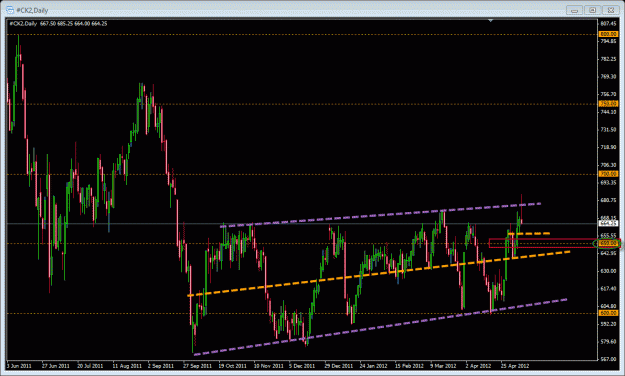This screenshot has width=625, height=376.
Task: Click the OHLC readout '667.50 685.25 664.00 664.25'
Action: [x=73, y=24]
